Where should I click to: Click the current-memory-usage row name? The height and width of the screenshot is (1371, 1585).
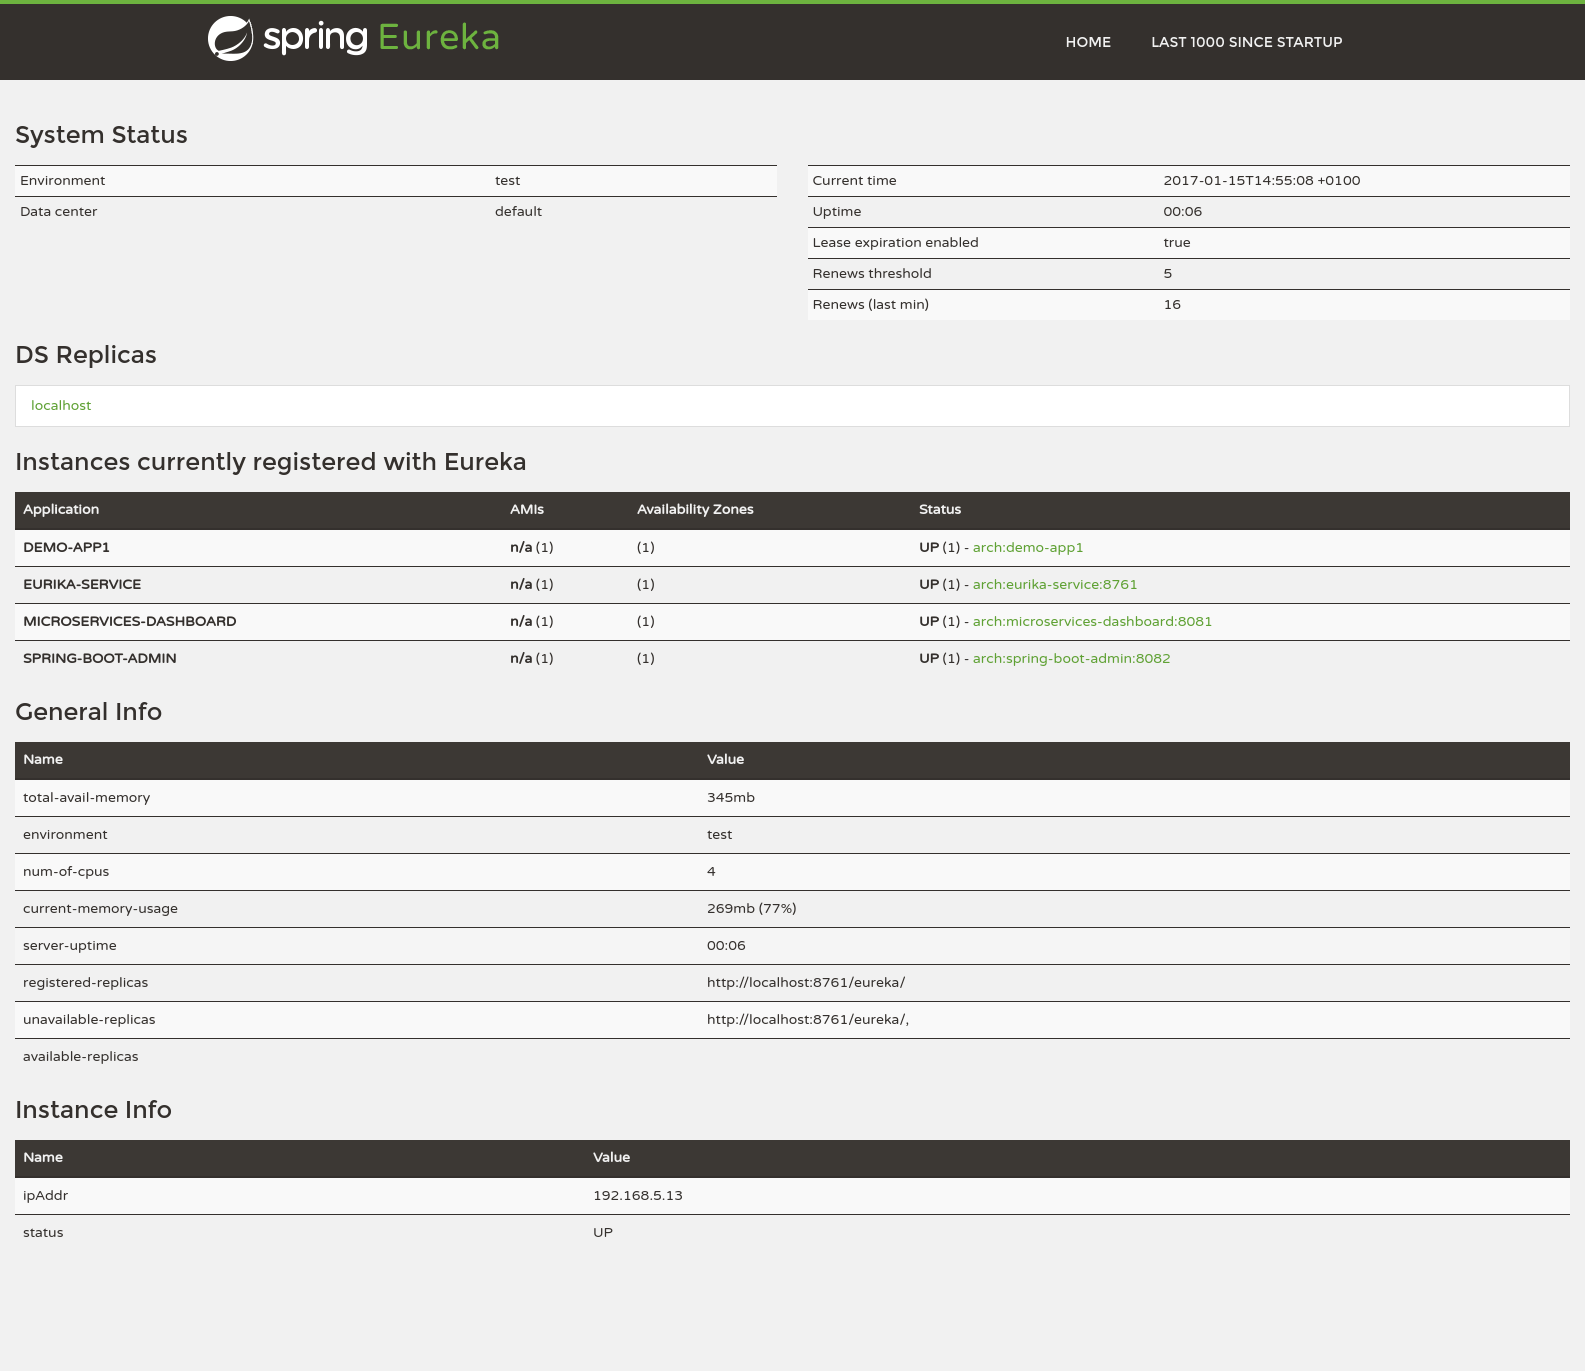click(101, 908)
